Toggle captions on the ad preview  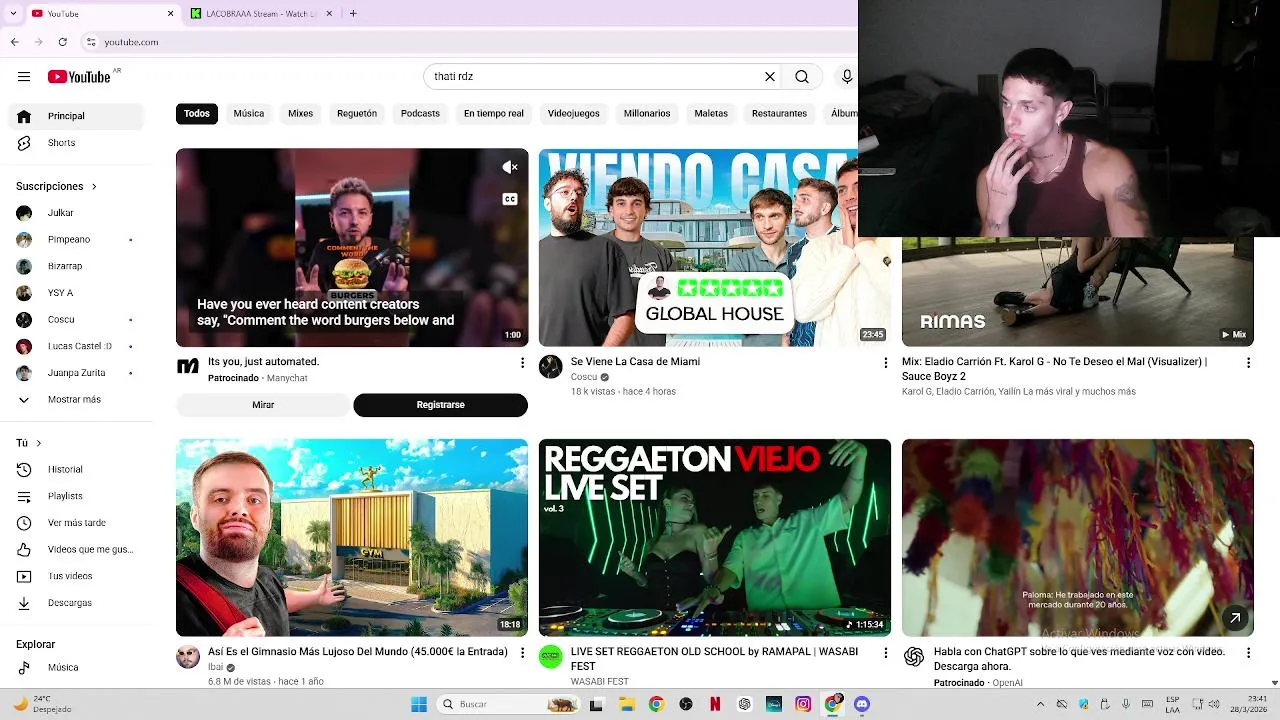point(510,199)
